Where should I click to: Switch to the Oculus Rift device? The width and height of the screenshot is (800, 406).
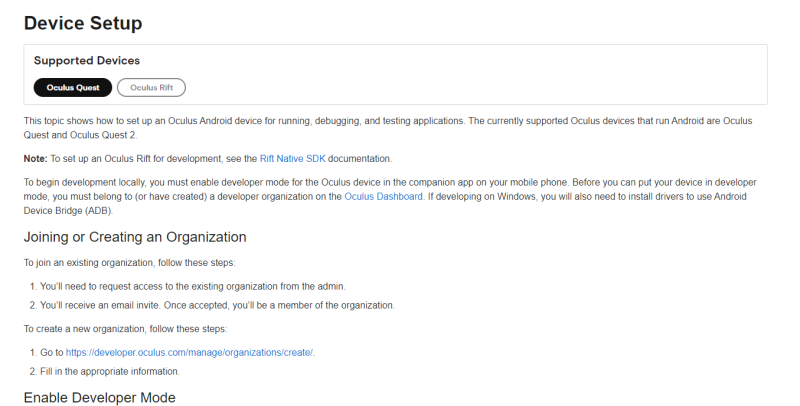click(151, 87)
